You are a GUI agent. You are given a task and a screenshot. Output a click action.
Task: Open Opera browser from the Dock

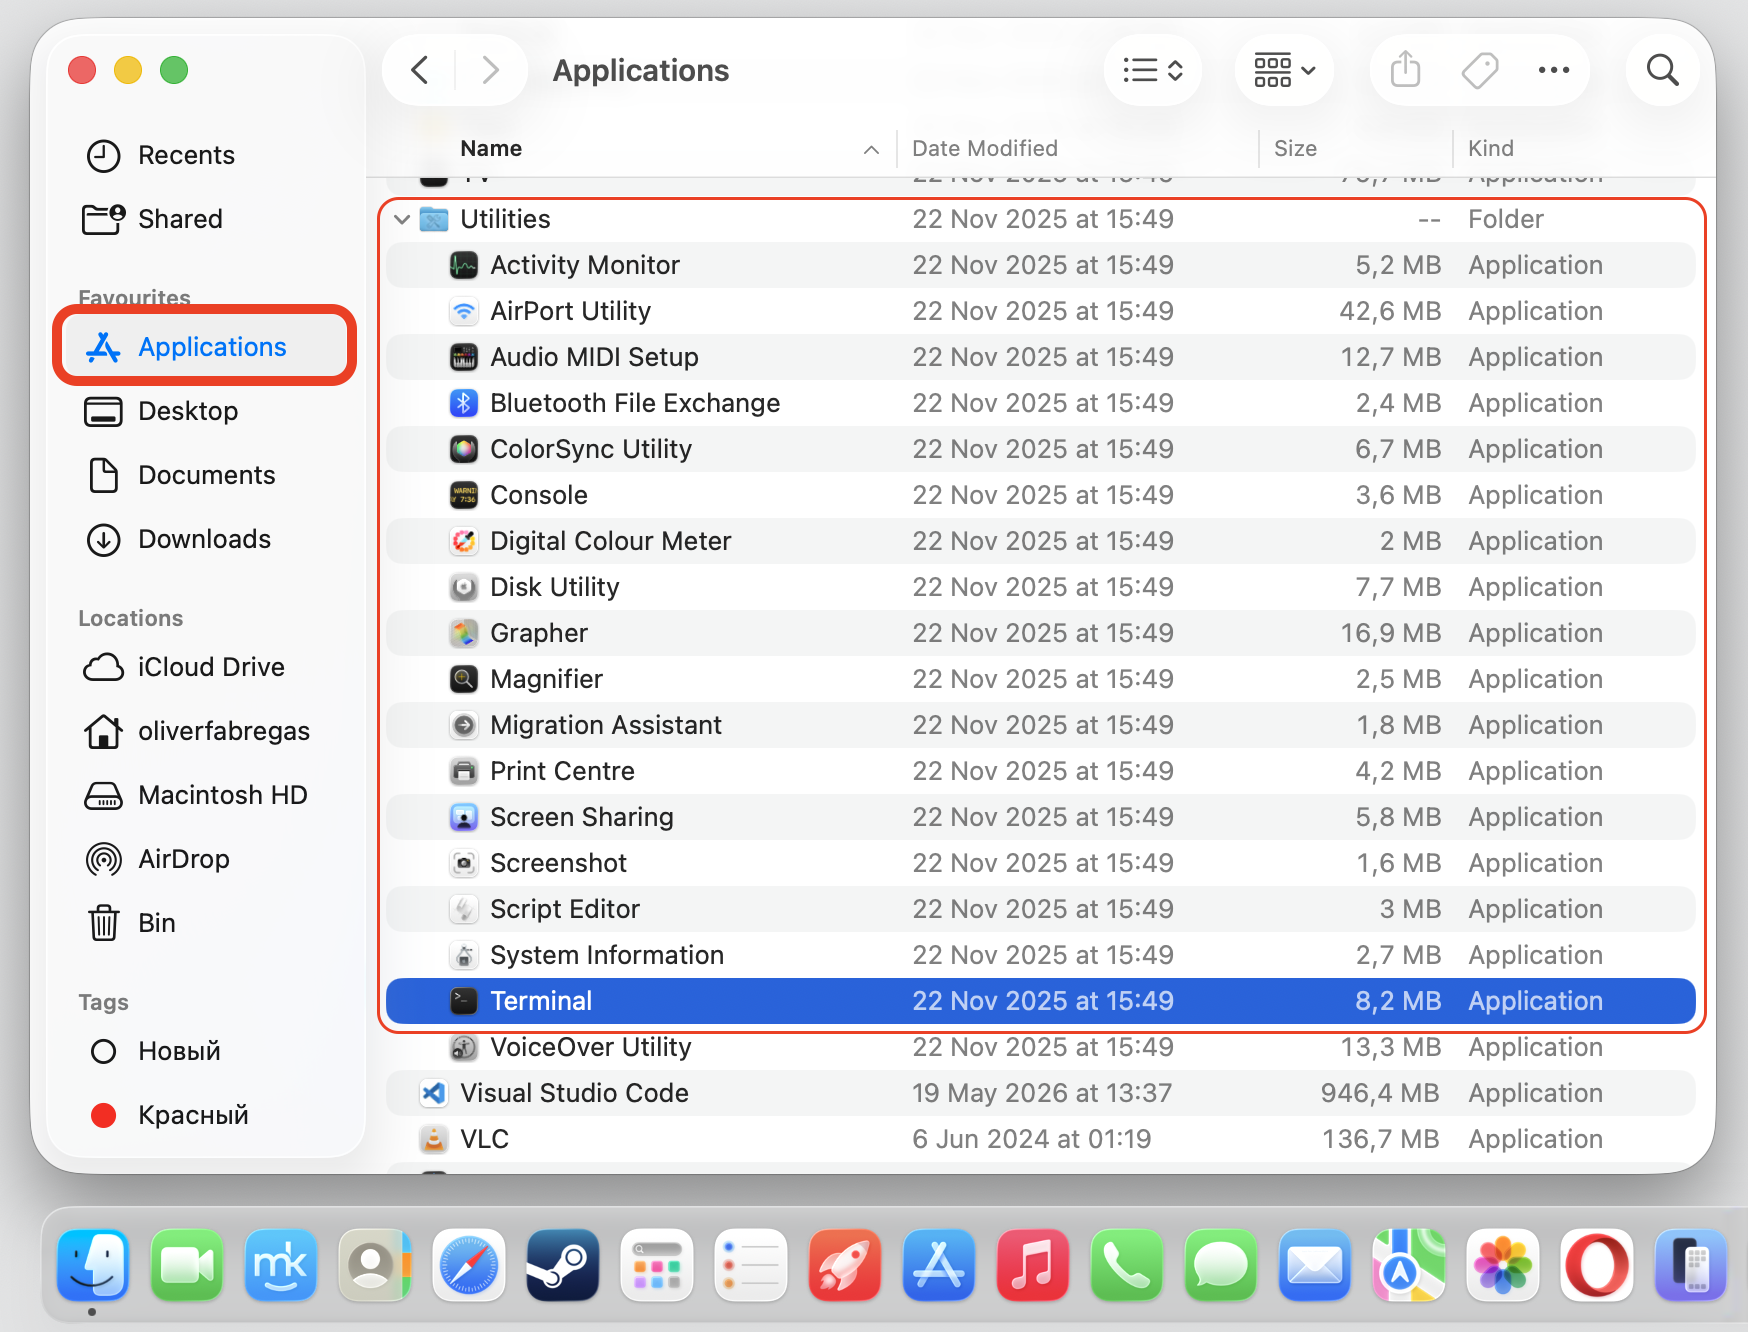click(1597, 1265)
